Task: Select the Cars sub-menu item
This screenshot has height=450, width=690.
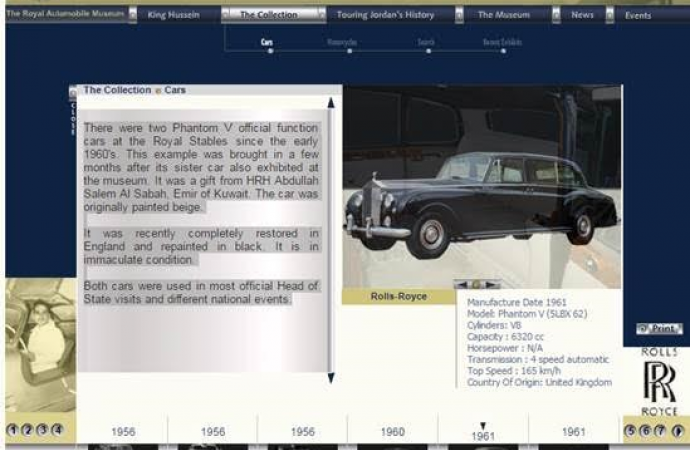Action: (267, 42)
